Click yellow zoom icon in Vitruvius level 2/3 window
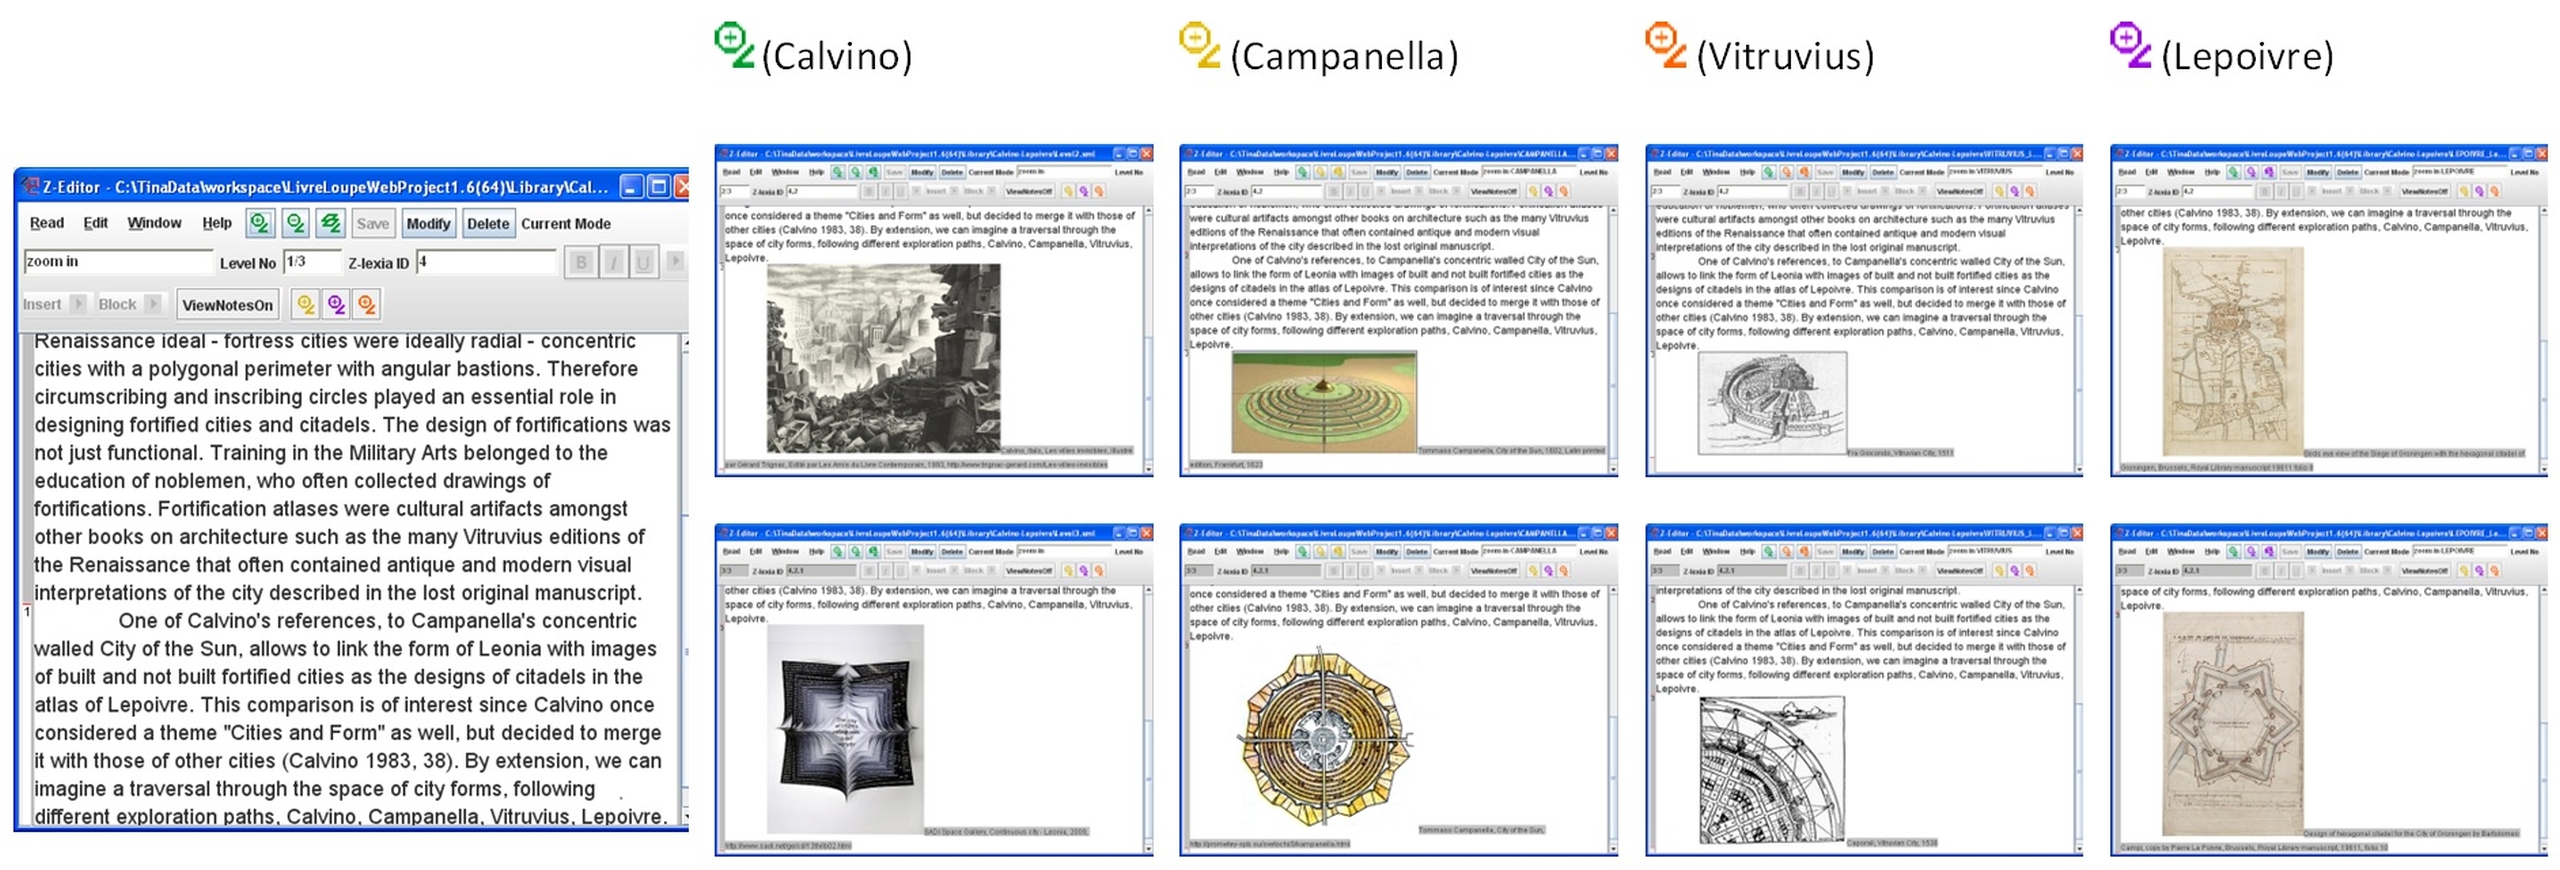Image resolution: width=2560 pixels, height=870 pixels. click(1999, 190)
